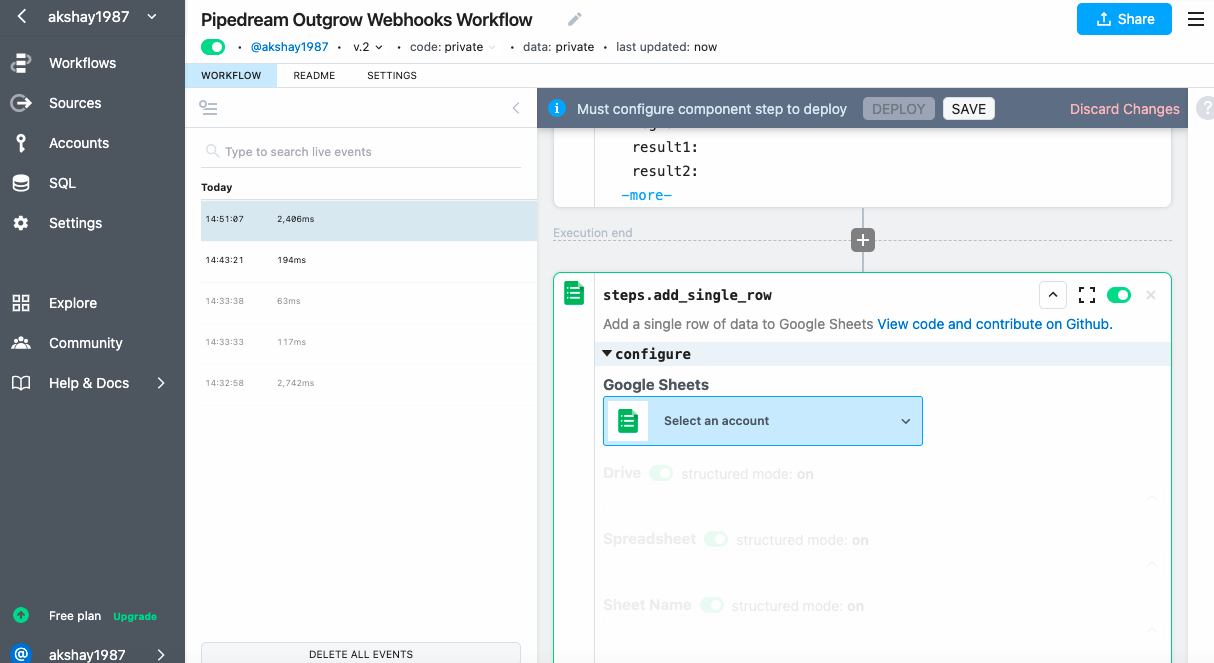1214x663 pixels.
Task: Switch to the README tab
Action: (314, 76)
